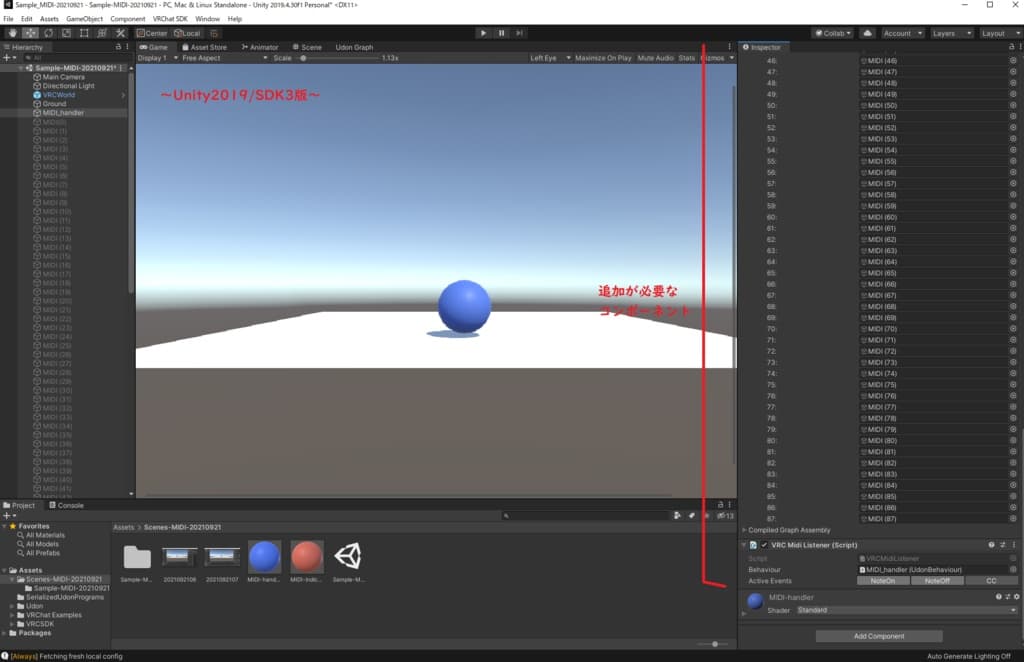Toggle Maximize On Play
Screen dimensions: 1024x662
click(x=603, y=58)
